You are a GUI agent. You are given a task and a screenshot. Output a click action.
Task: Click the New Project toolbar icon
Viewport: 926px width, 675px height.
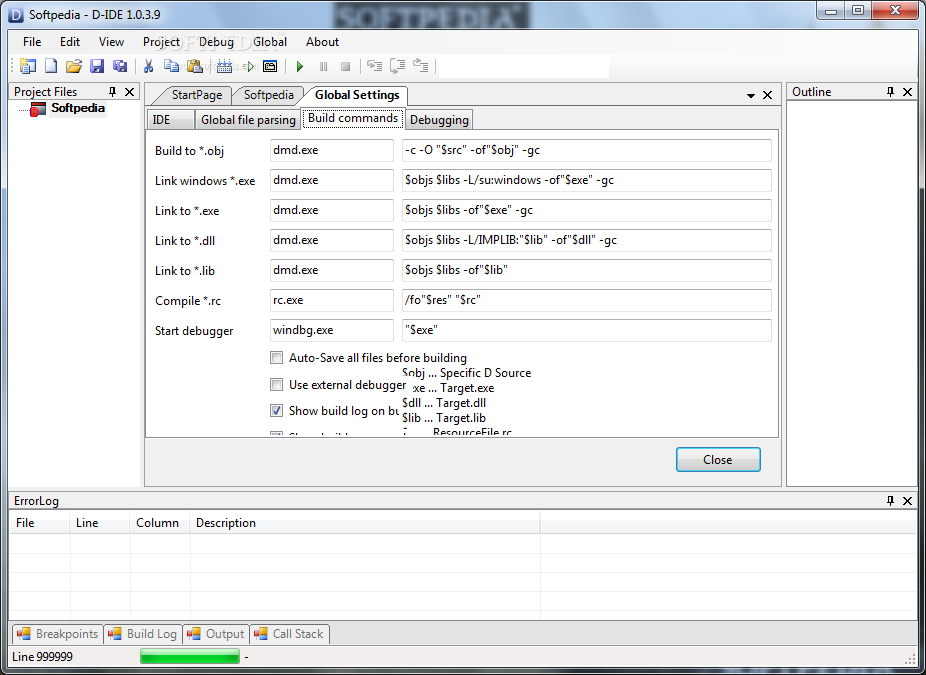tap(27, 66)
